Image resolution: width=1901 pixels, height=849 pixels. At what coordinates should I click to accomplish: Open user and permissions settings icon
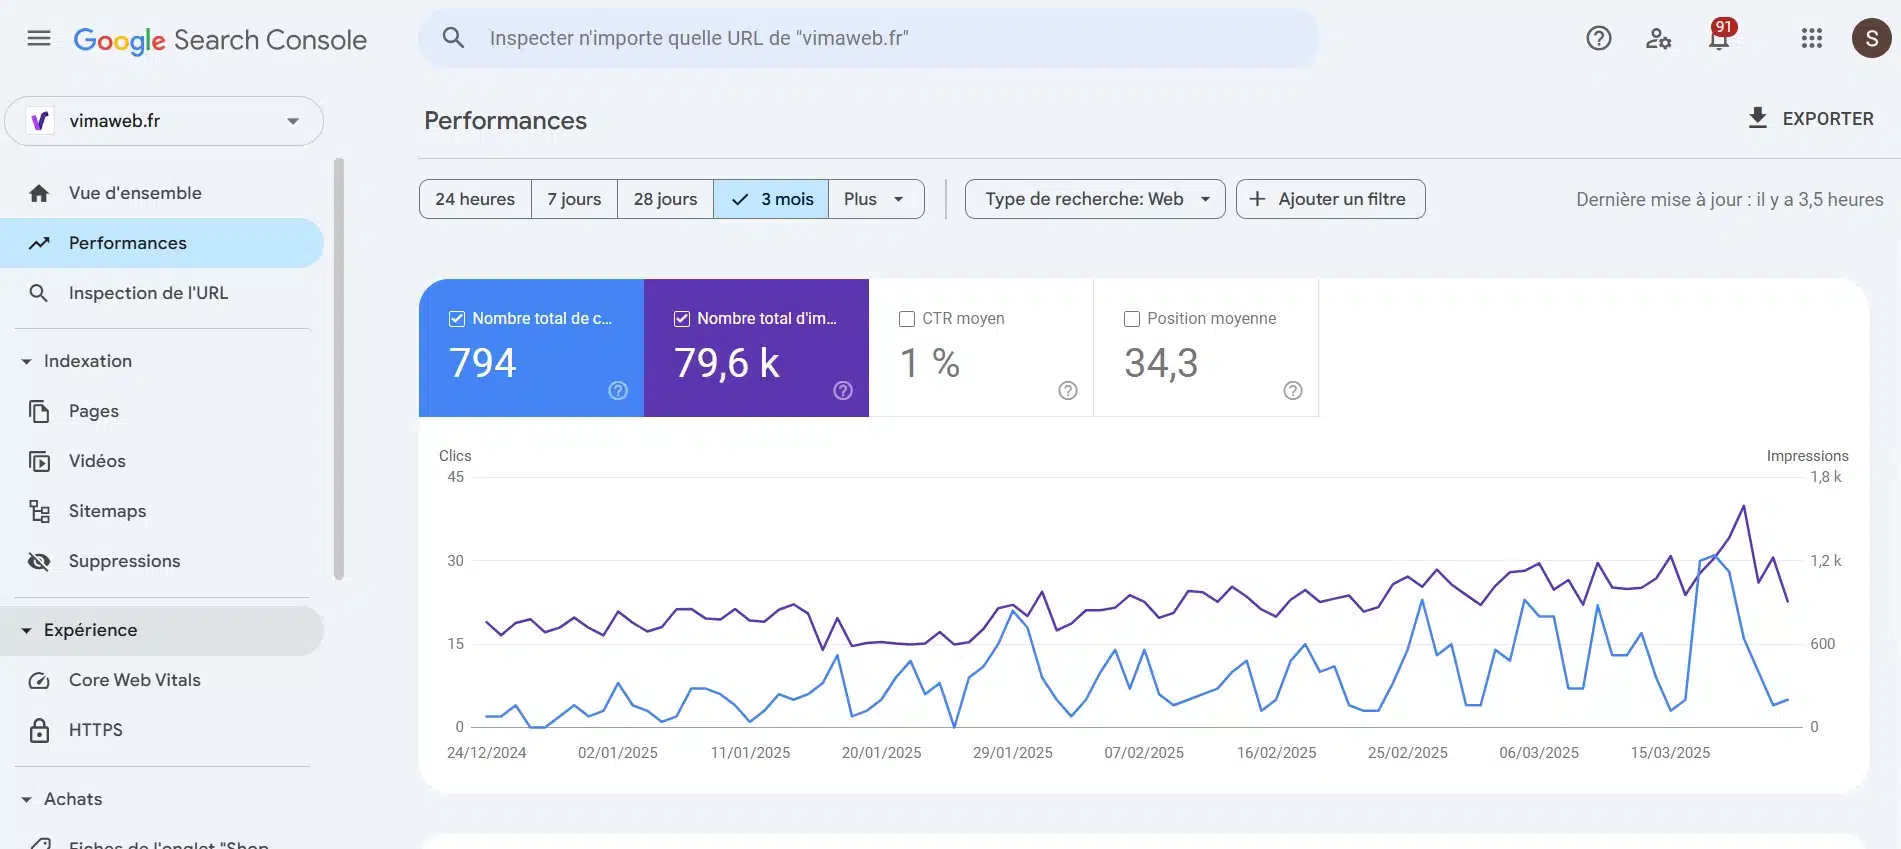coord(1658,39)
